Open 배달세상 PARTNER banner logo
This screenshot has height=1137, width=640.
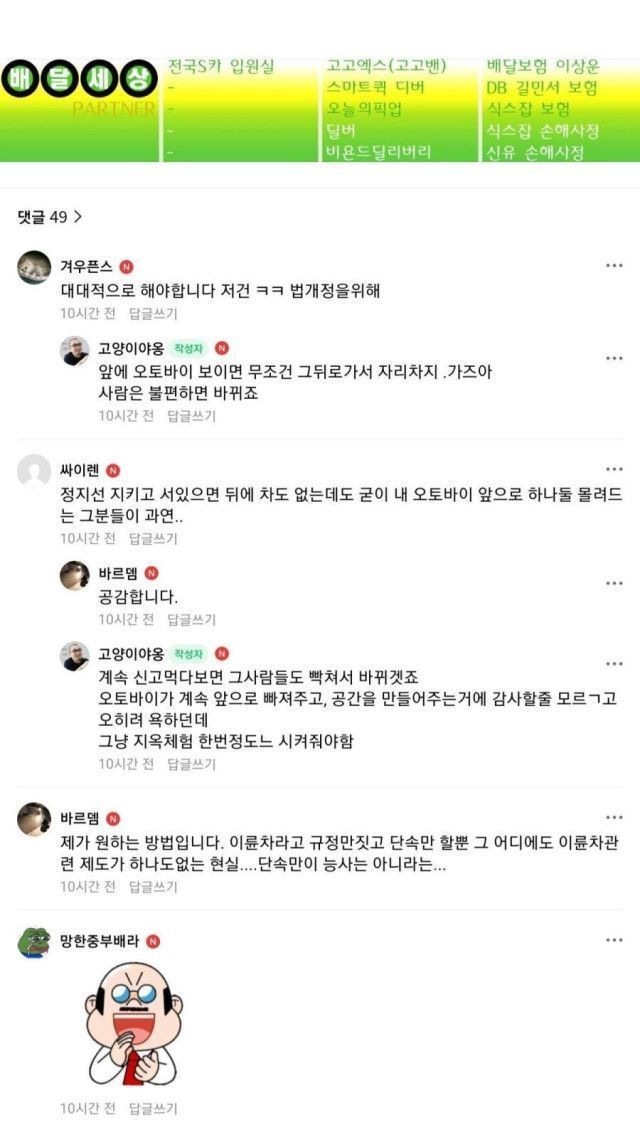pyautogui.click(x=79, y=92)
